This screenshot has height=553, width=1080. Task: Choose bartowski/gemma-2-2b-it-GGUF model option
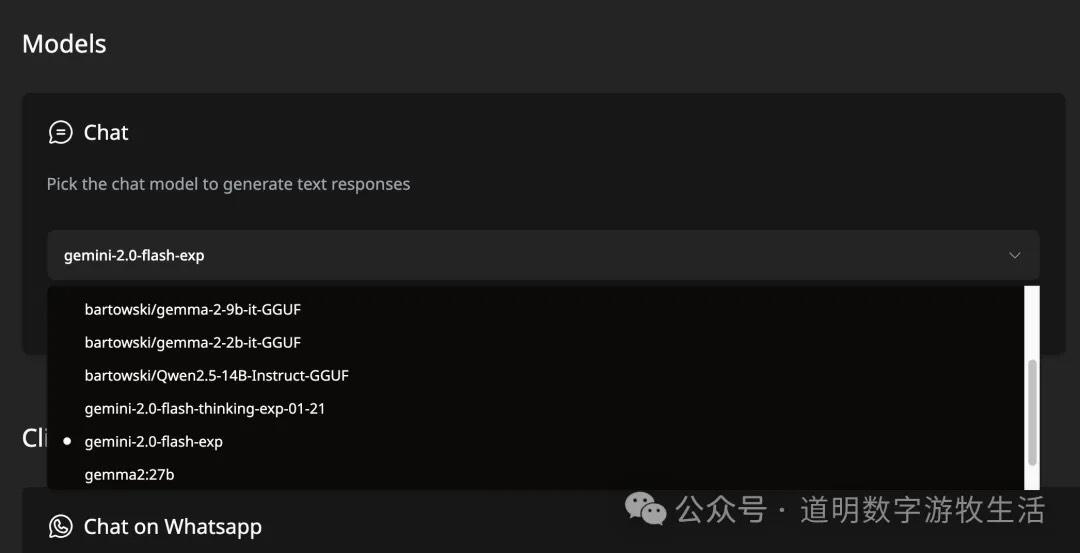192,342
